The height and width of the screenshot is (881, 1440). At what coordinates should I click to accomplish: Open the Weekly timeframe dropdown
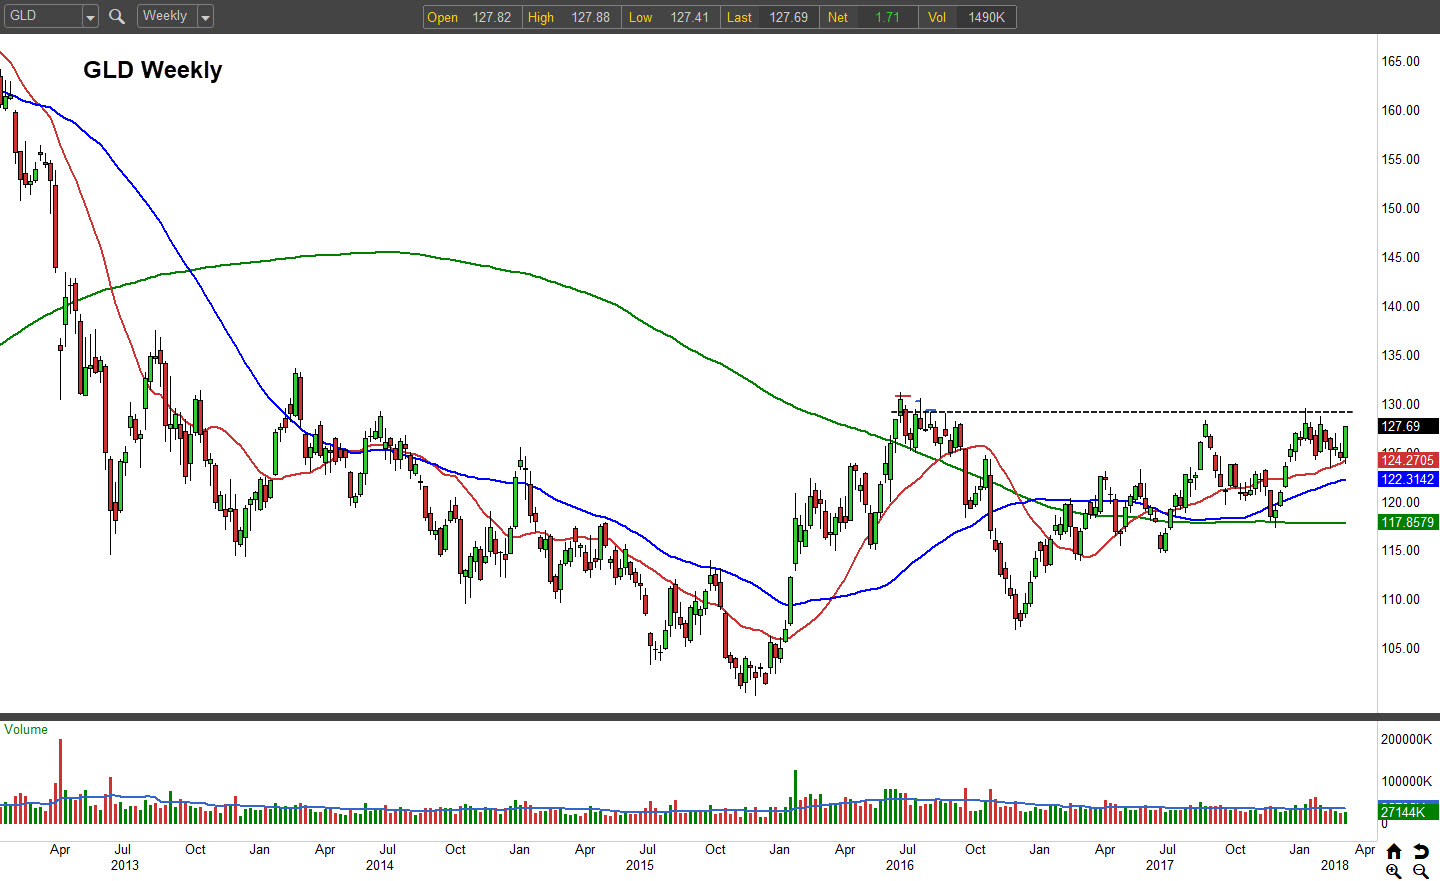pos(205,16)
